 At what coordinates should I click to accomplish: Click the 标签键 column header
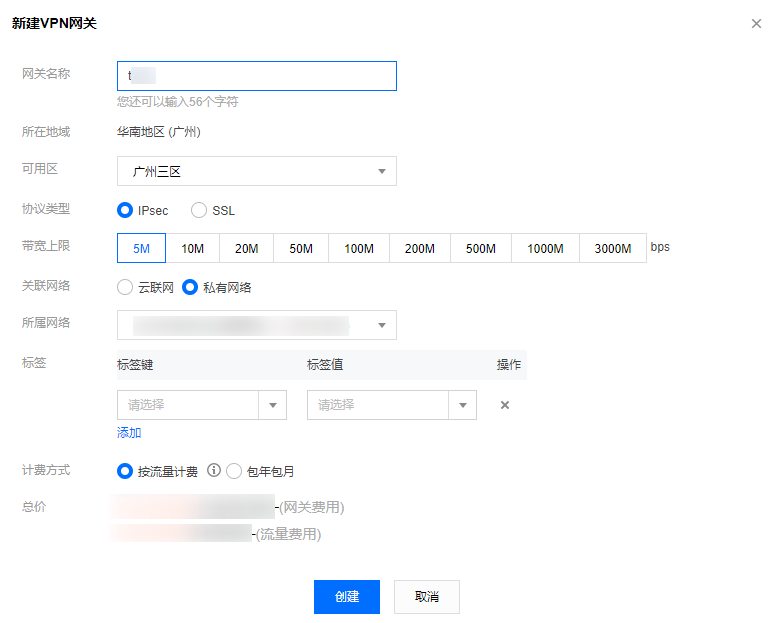[x=135, y=365]
